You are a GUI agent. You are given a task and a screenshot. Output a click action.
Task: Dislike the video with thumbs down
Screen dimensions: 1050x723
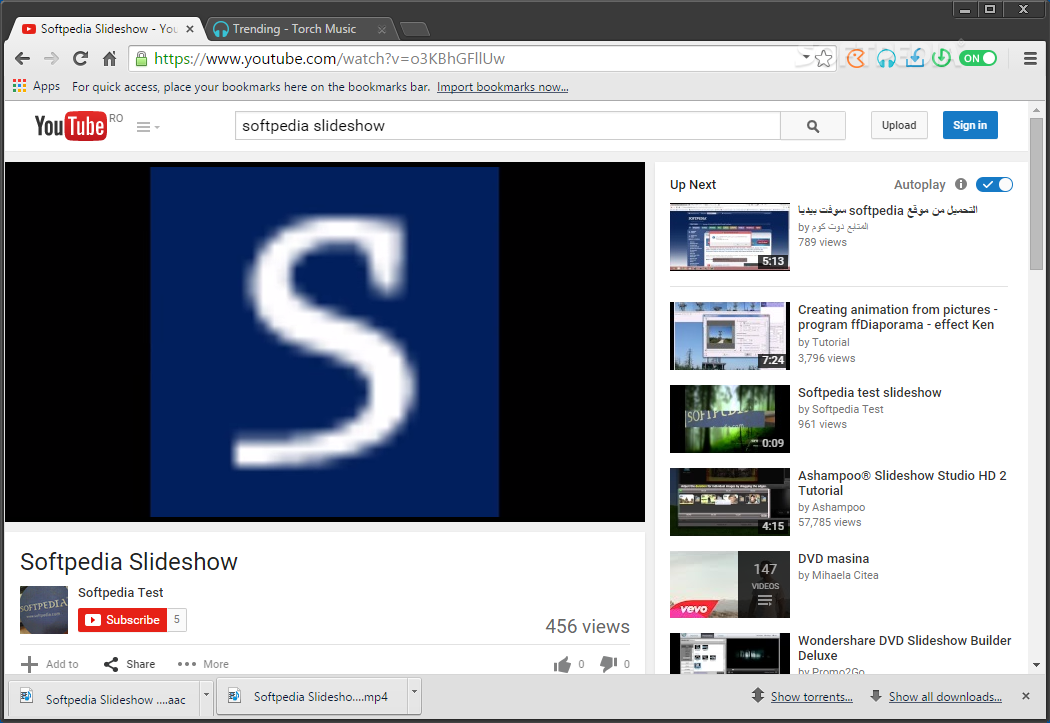(x=608, y=664)
